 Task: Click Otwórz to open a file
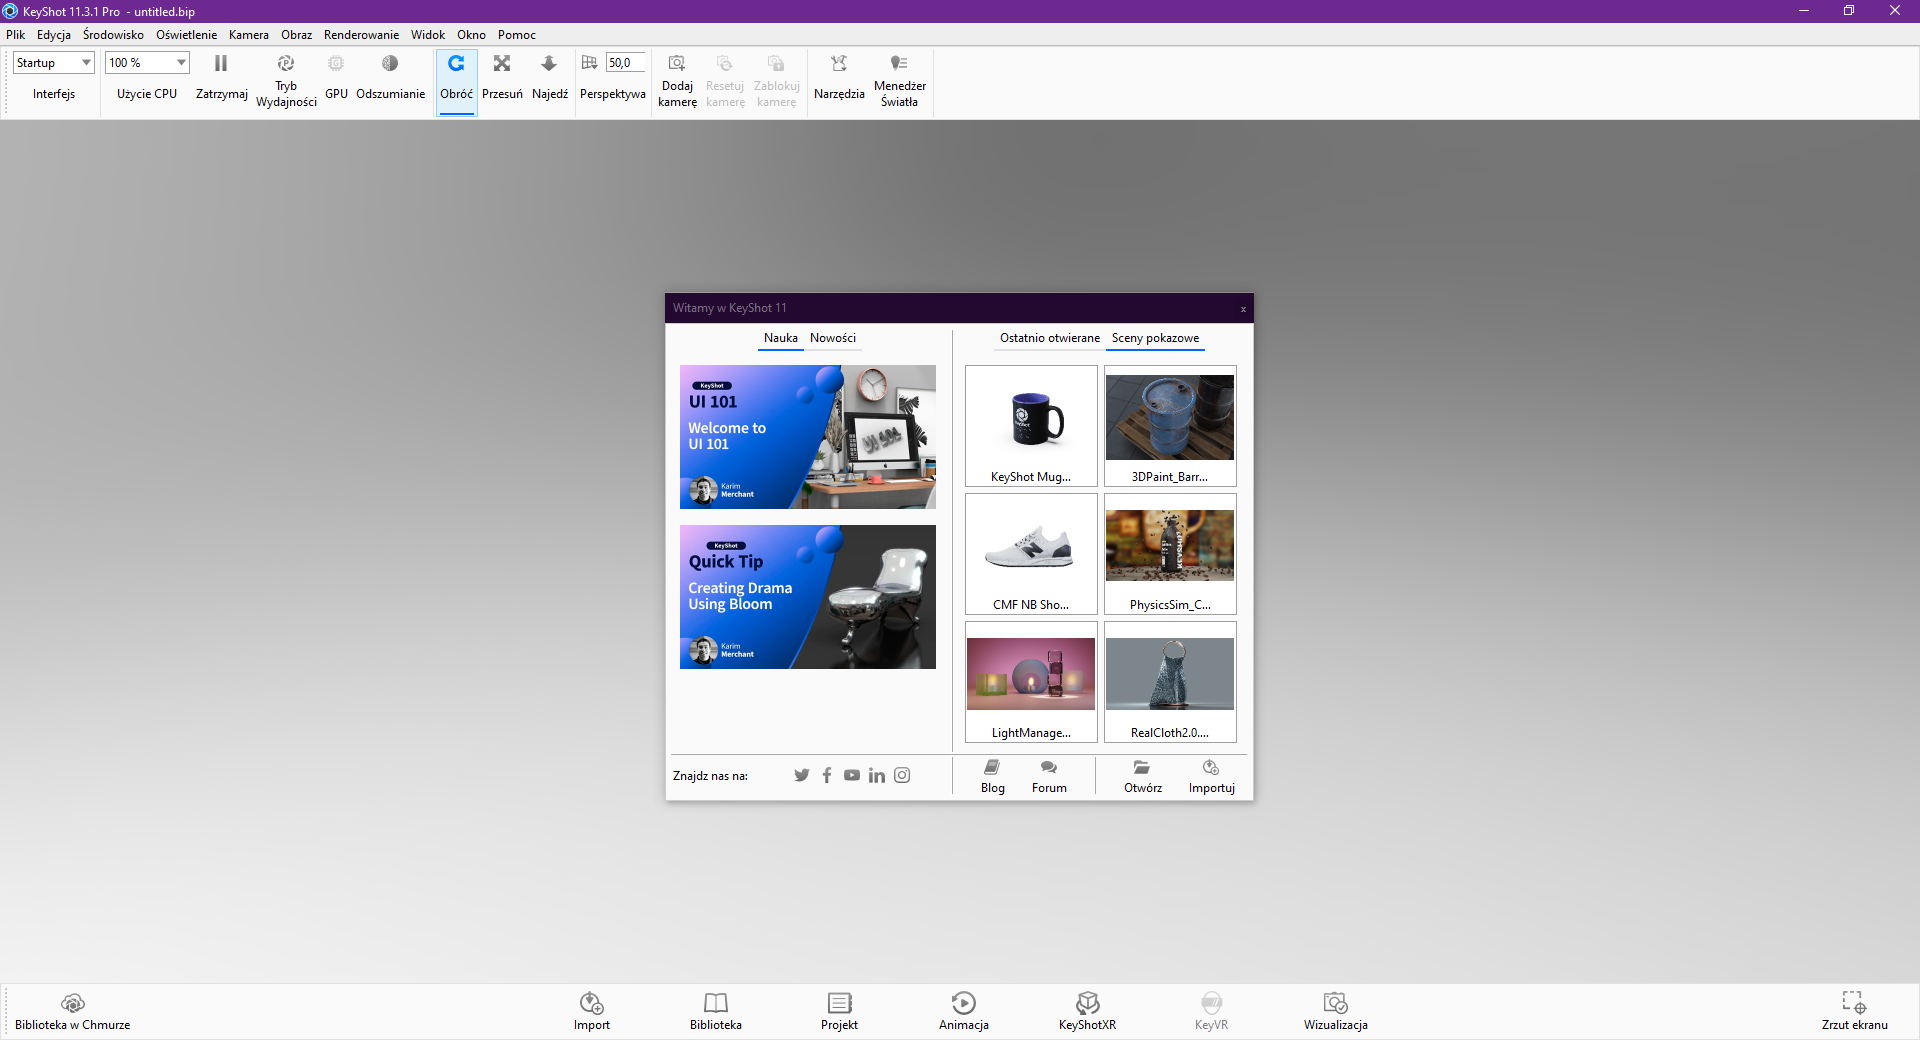[x=1142, y=776]
